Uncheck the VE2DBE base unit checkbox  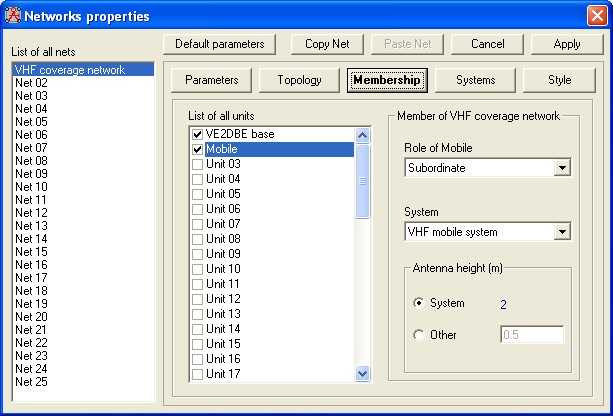point(197,134)
